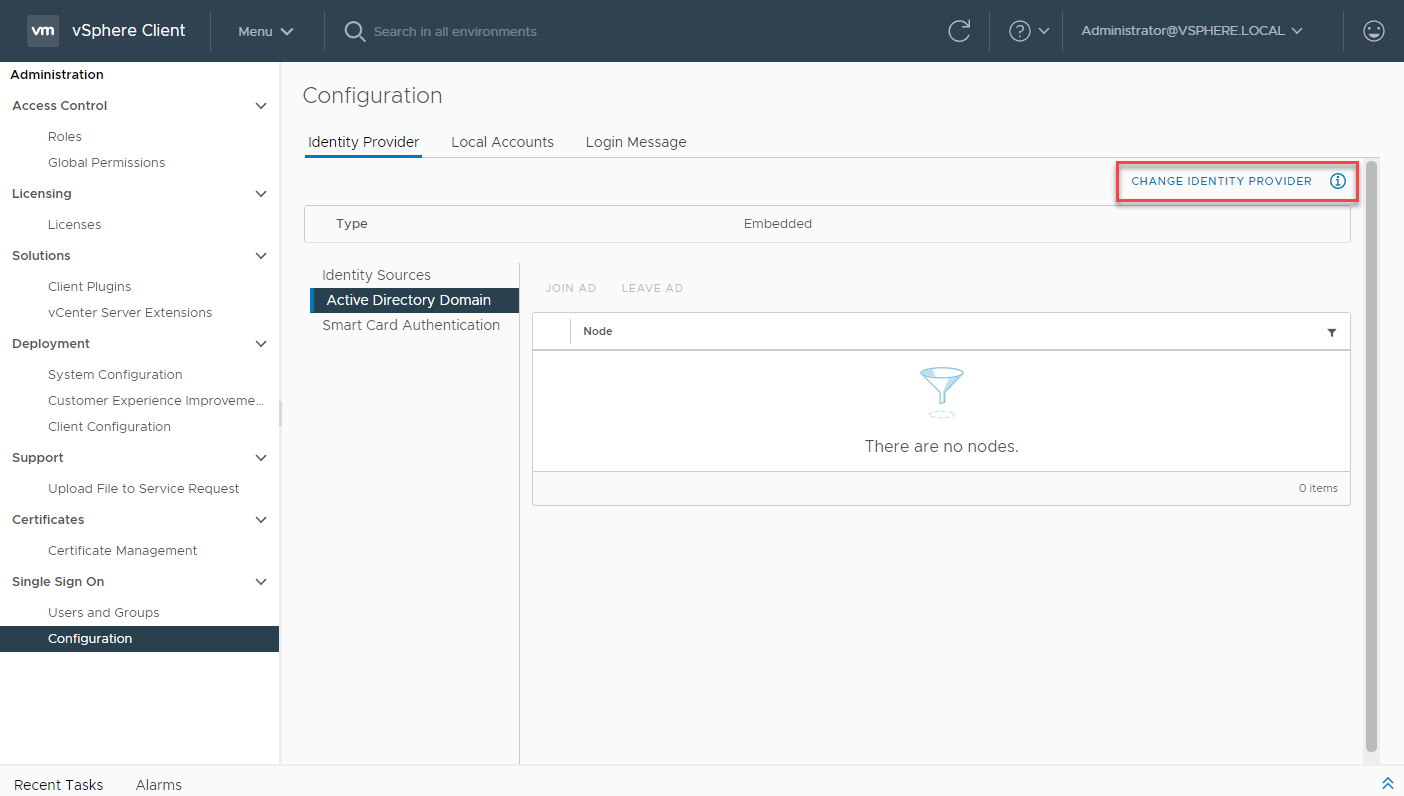Open Upload File to Service Request
Viewport: 1404px width, 796px height.
point(143,489)
